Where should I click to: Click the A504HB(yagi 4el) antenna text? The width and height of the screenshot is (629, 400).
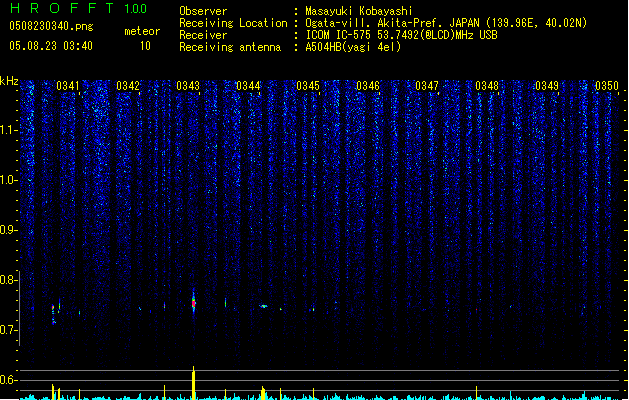click(x=353, y=47)
